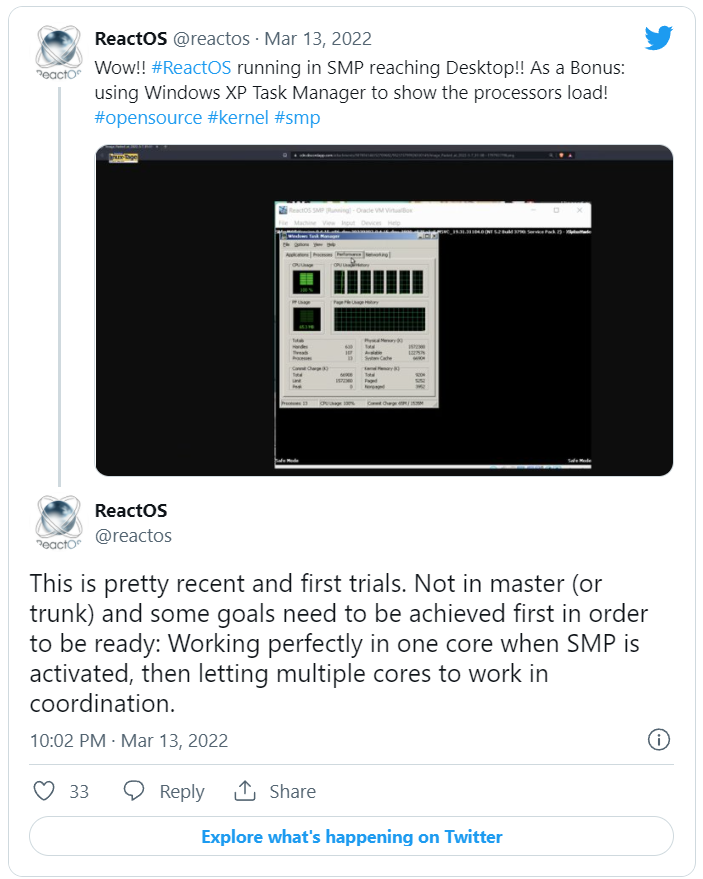This screenshot has width=703, height=879.
Task: Open the tweet info circle icon
Action: pyautogui.click(x=658, y=740)
